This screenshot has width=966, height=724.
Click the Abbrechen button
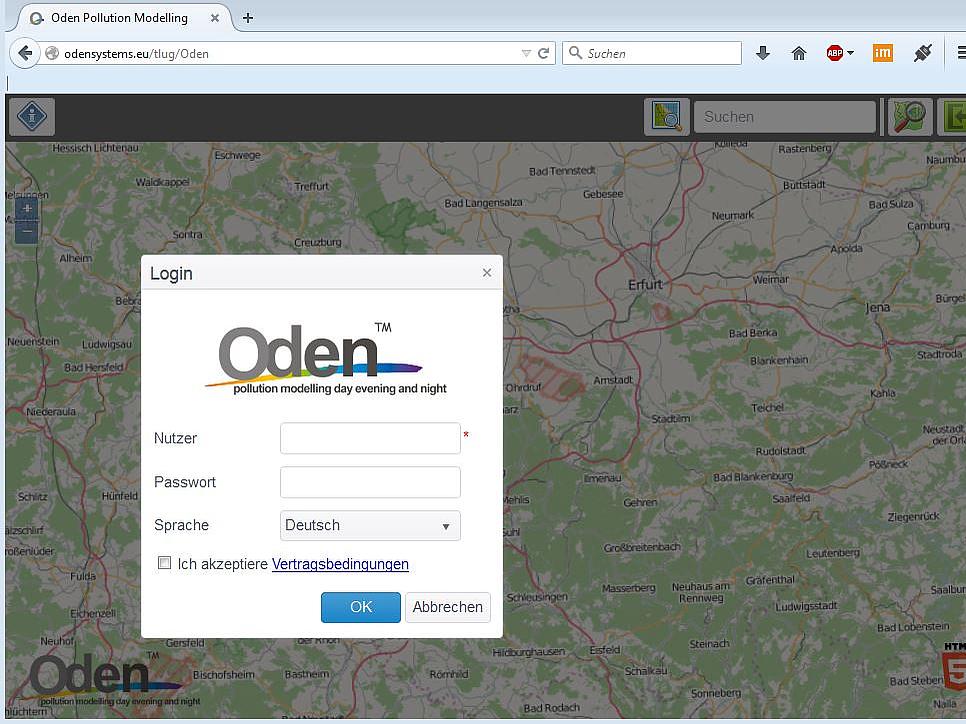[x=448, y=608]
